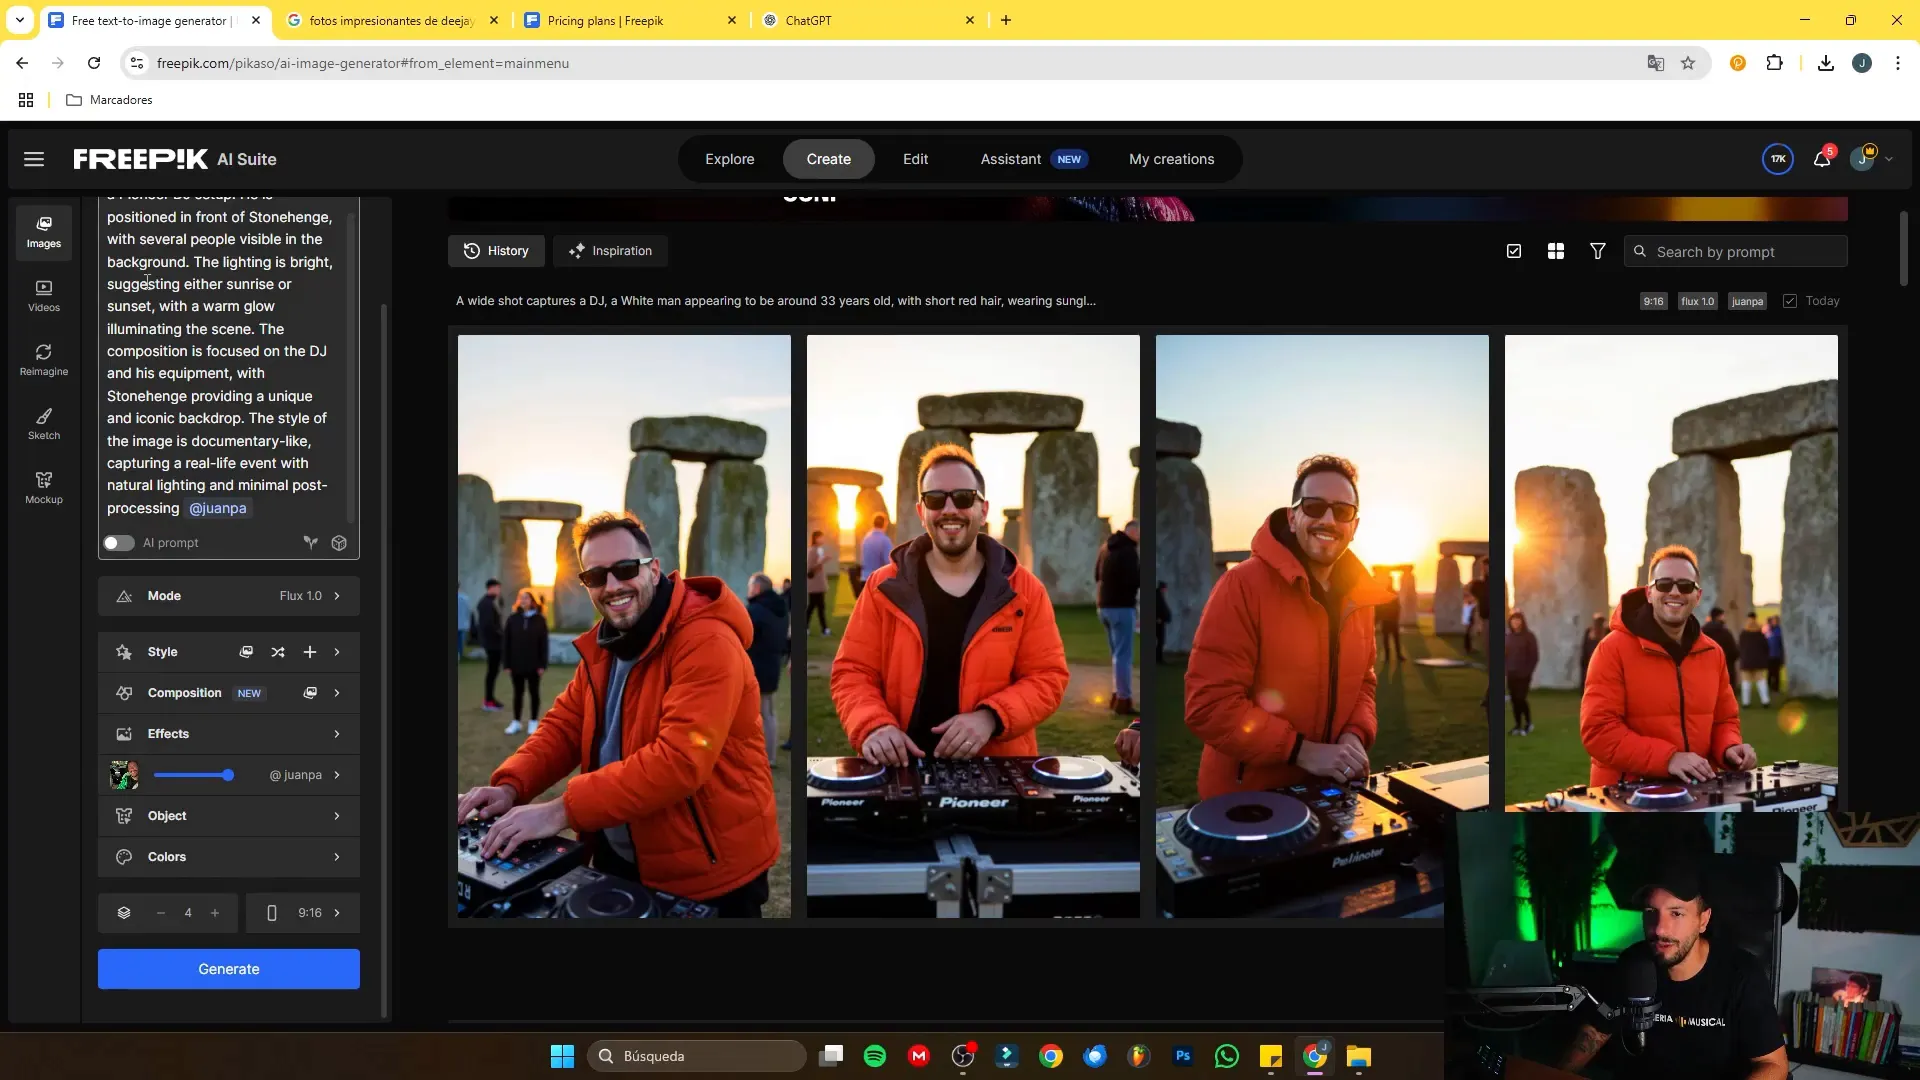The height and width of the screenshot is (1080, 1920).
Task: Open the History view
Action: pyautogui.click(x=496, y=251)
